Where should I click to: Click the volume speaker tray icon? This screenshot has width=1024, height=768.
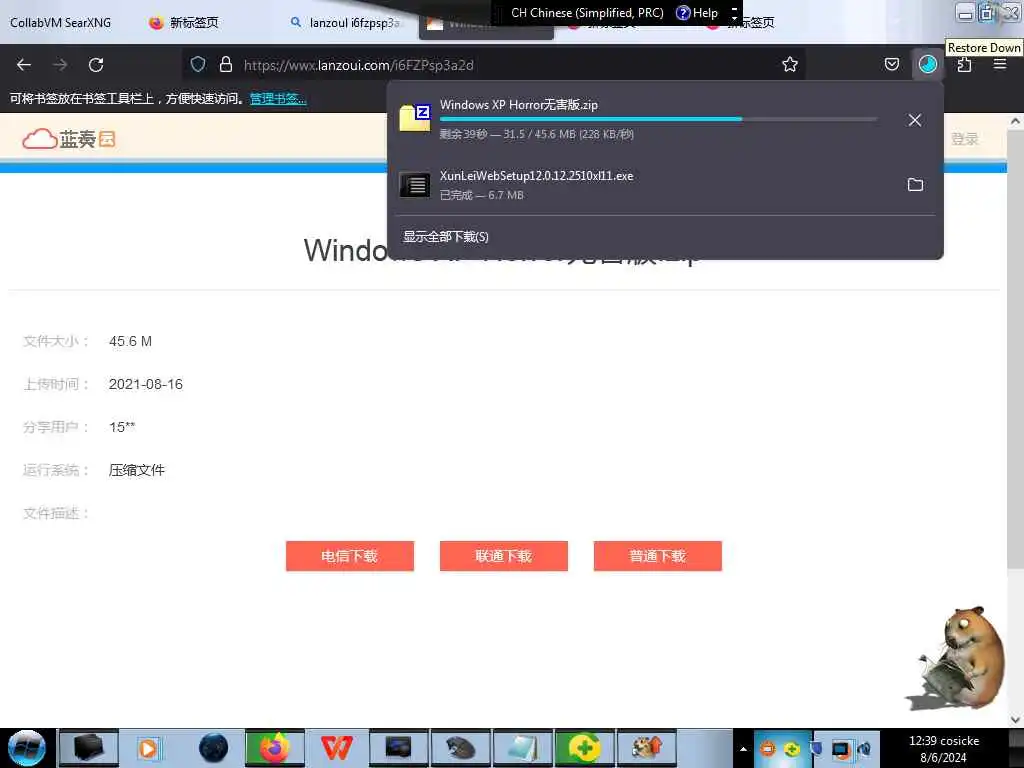[x=864, y=749]
